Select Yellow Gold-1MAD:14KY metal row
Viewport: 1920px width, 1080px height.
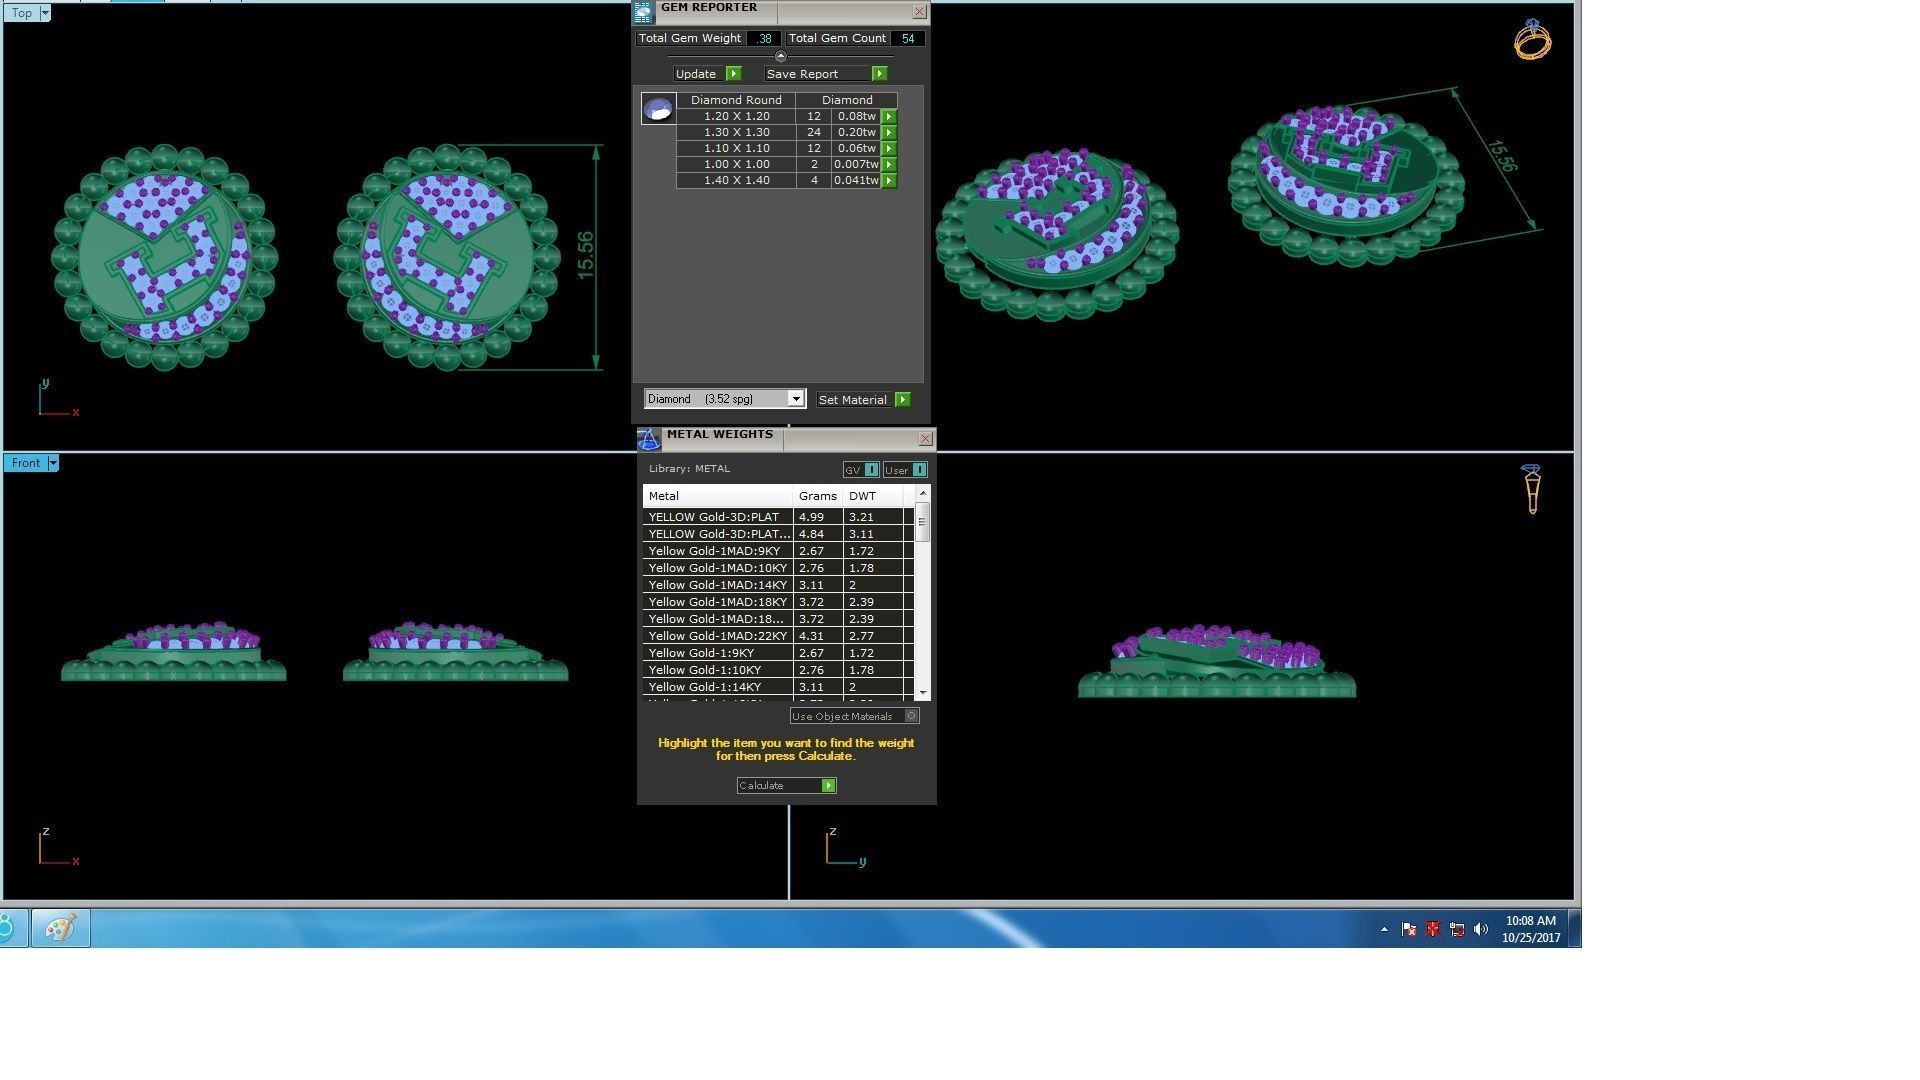(x=718, y=585)
